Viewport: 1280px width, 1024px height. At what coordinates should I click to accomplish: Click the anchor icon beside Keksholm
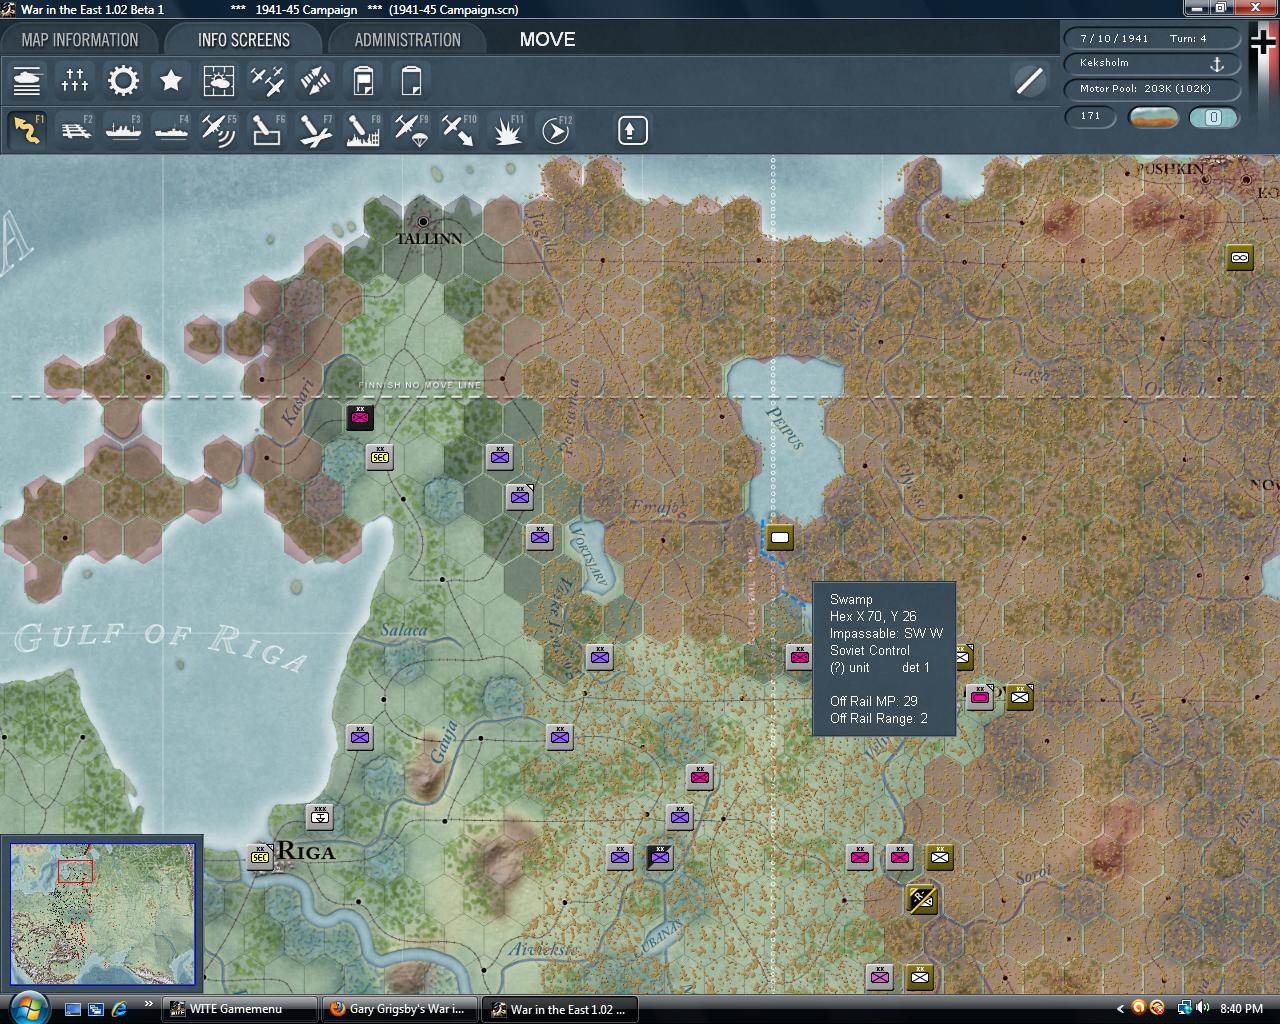pyautogui.click(x=1217, y=64)
